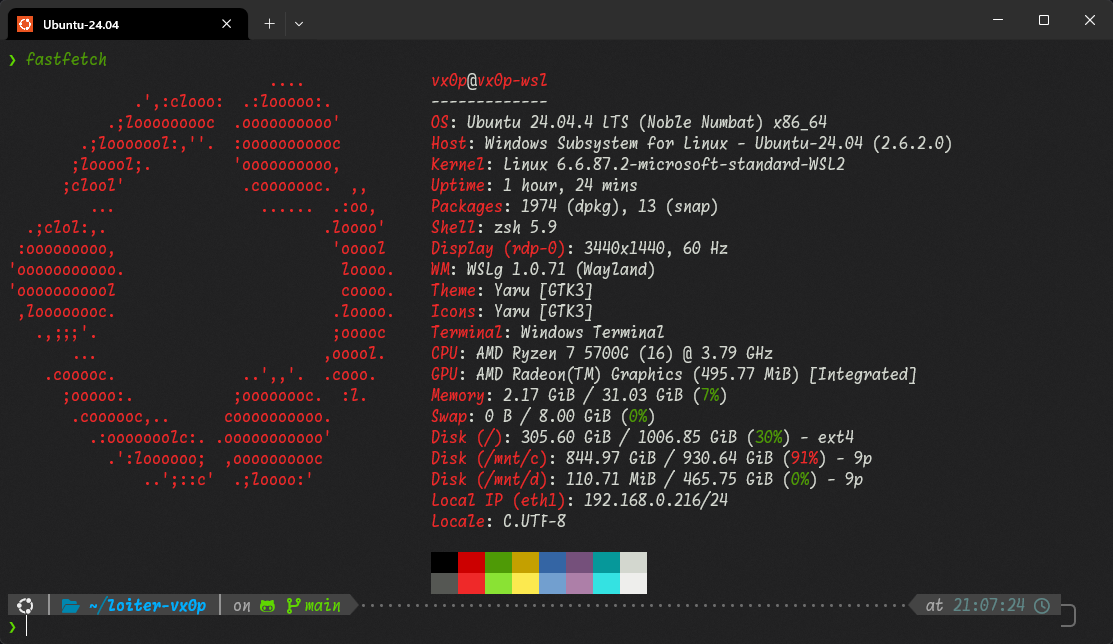The image size is (1113, 644).
Task: Click the time '21:07:24' in the prompt
Action: click(989, 606)
